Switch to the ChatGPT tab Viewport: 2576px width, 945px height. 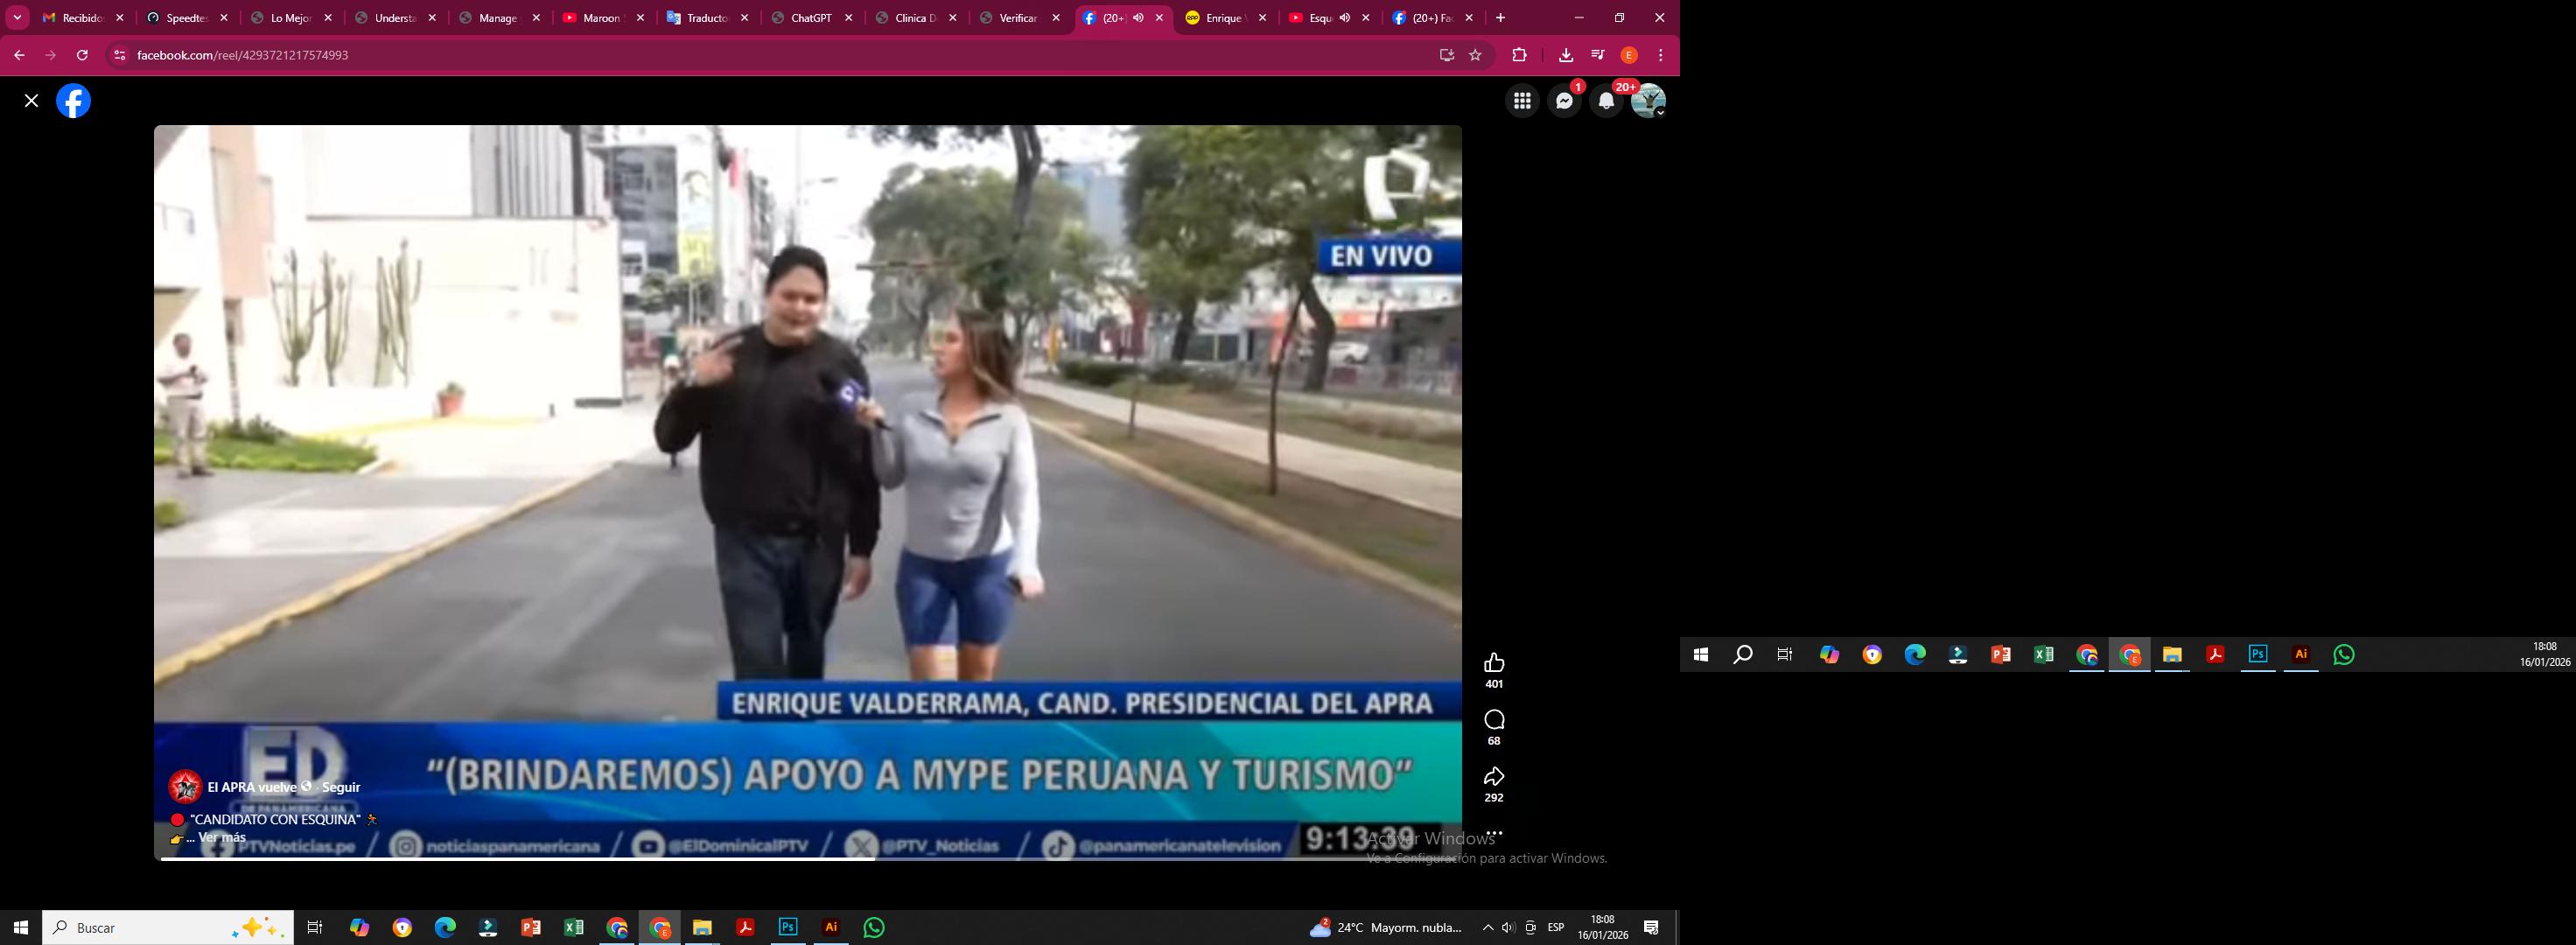click(810, 18)
